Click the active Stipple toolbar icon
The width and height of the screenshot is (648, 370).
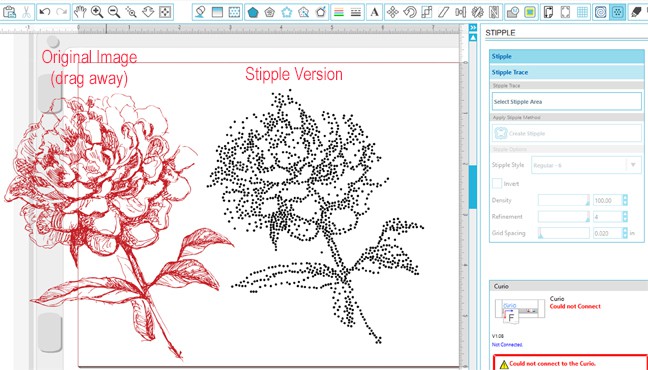pyautogui.click(x=617, y=12)
